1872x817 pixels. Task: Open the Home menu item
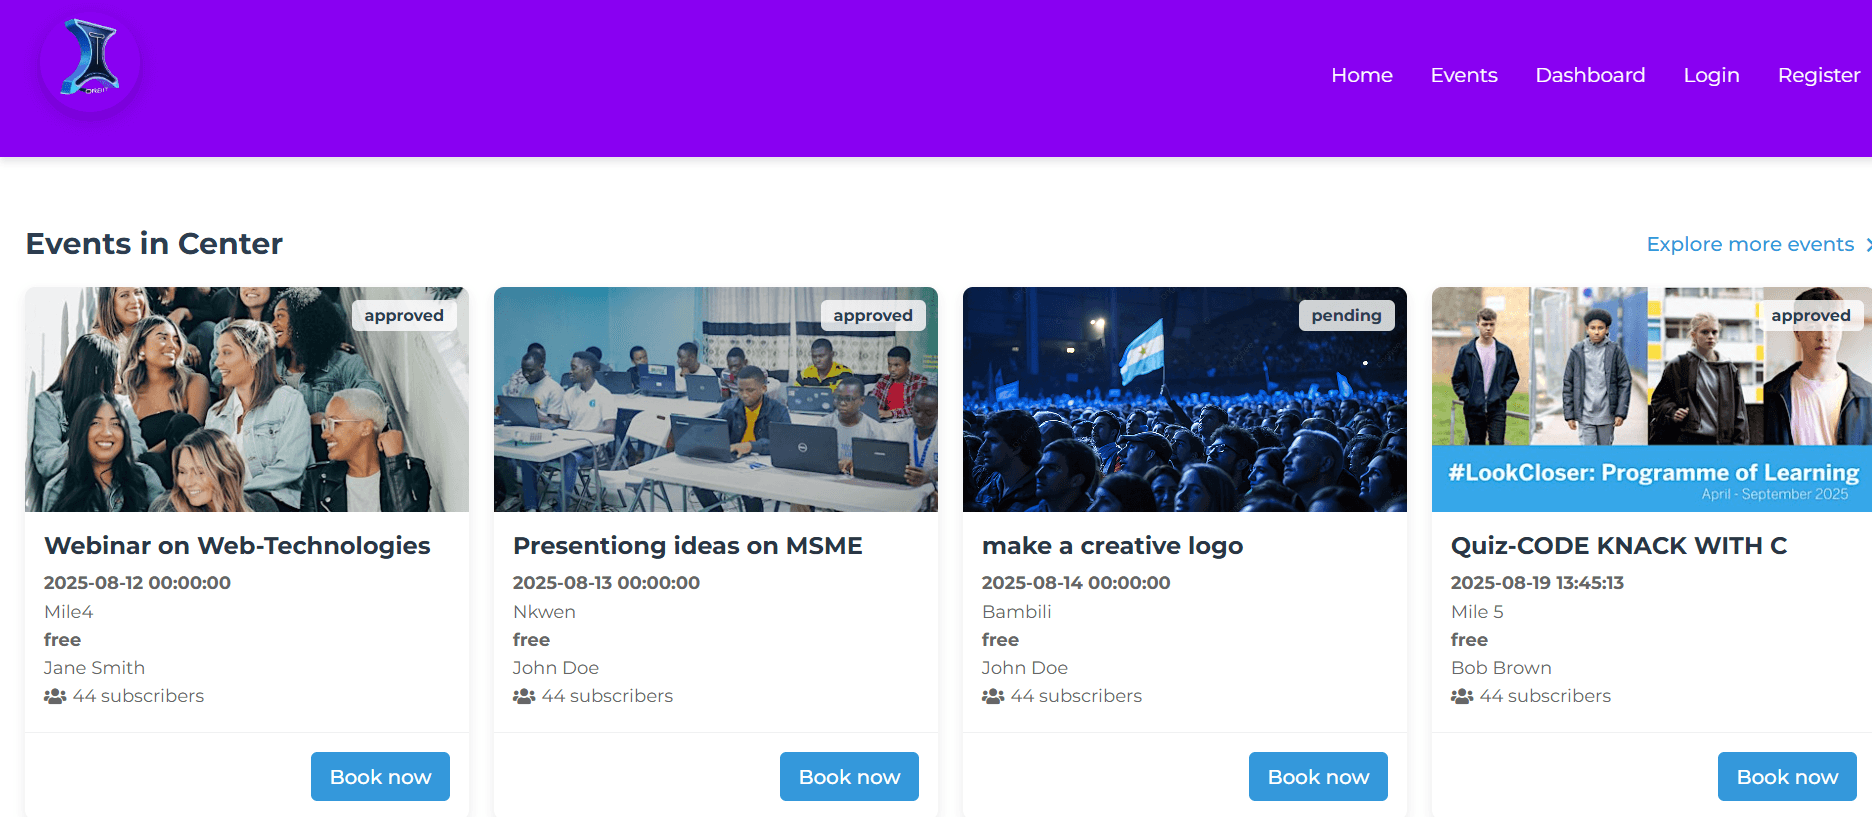pos(1361,75)
